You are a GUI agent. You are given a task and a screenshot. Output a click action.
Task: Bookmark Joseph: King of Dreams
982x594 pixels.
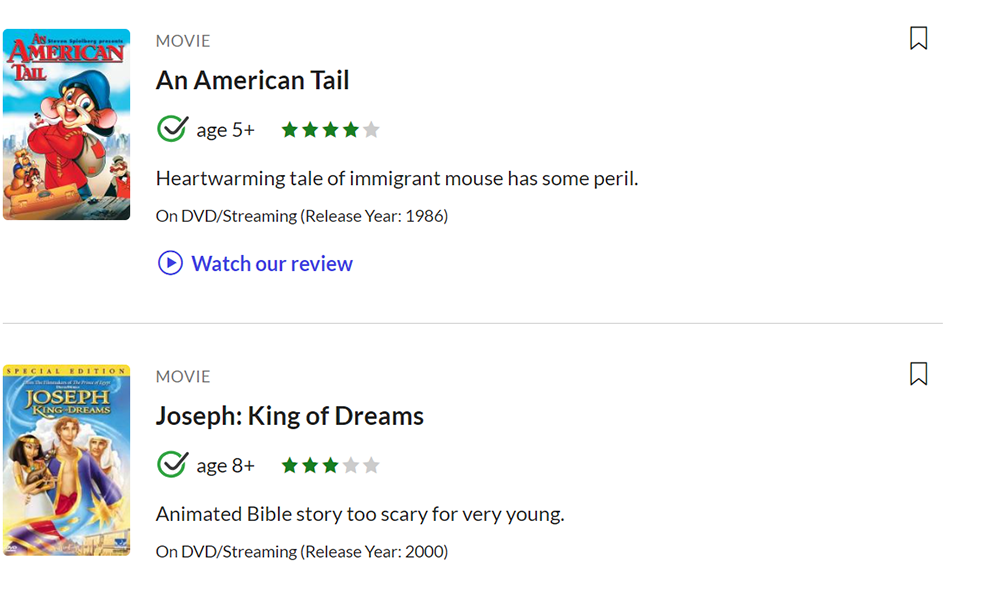(918, 373)
